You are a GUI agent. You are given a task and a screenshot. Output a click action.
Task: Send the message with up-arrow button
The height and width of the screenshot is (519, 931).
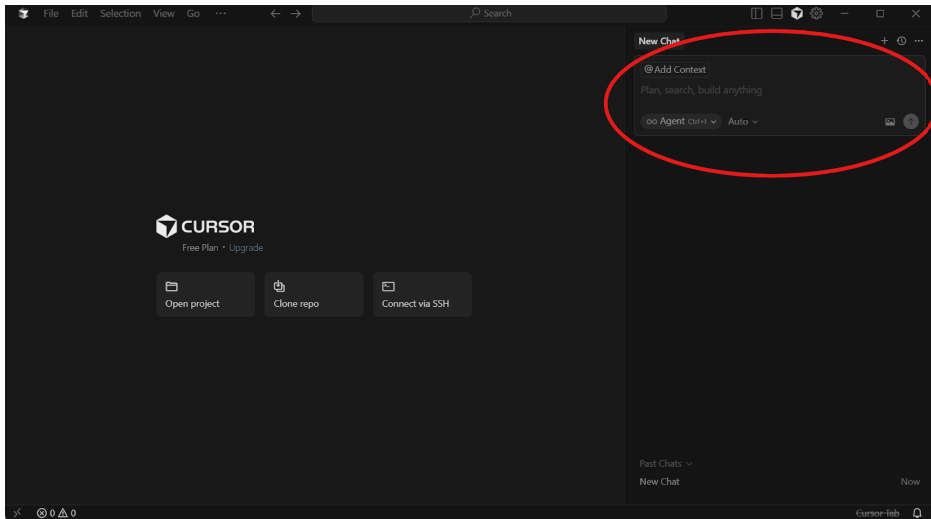[x=911, y=121]
